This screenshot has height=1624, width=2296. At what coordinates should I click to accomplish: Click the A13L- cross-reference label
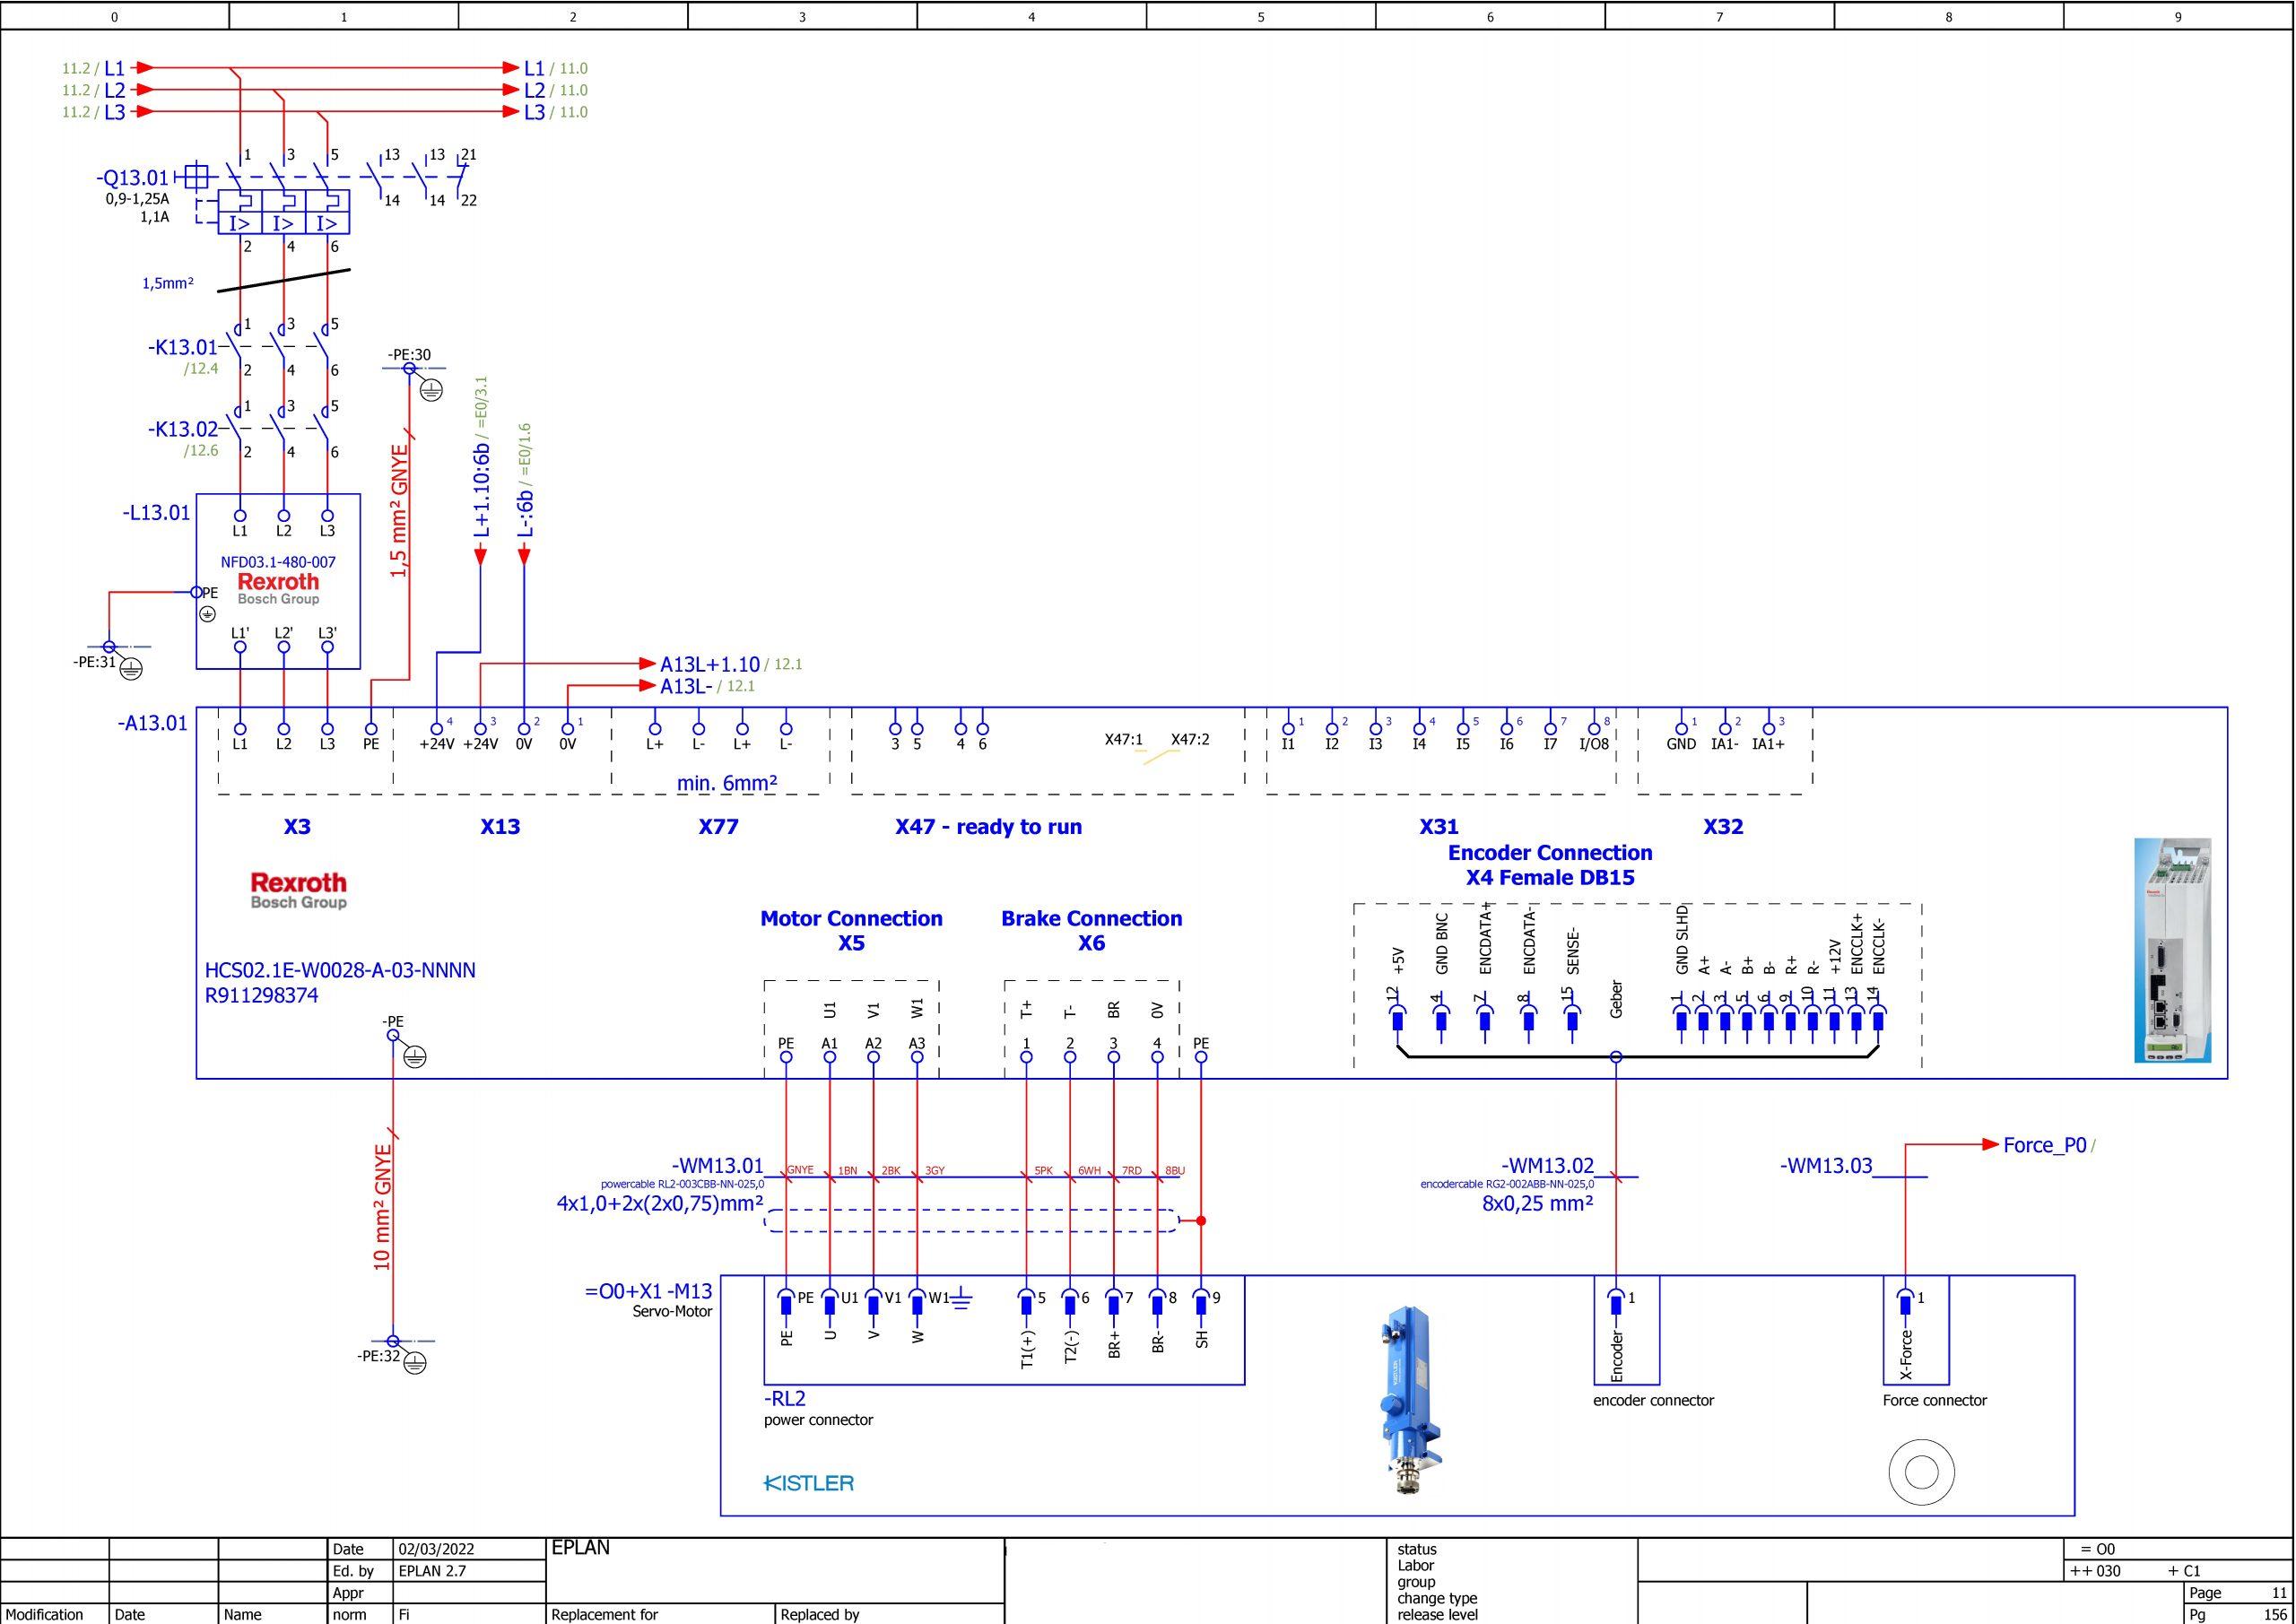(x=686, y=686)
